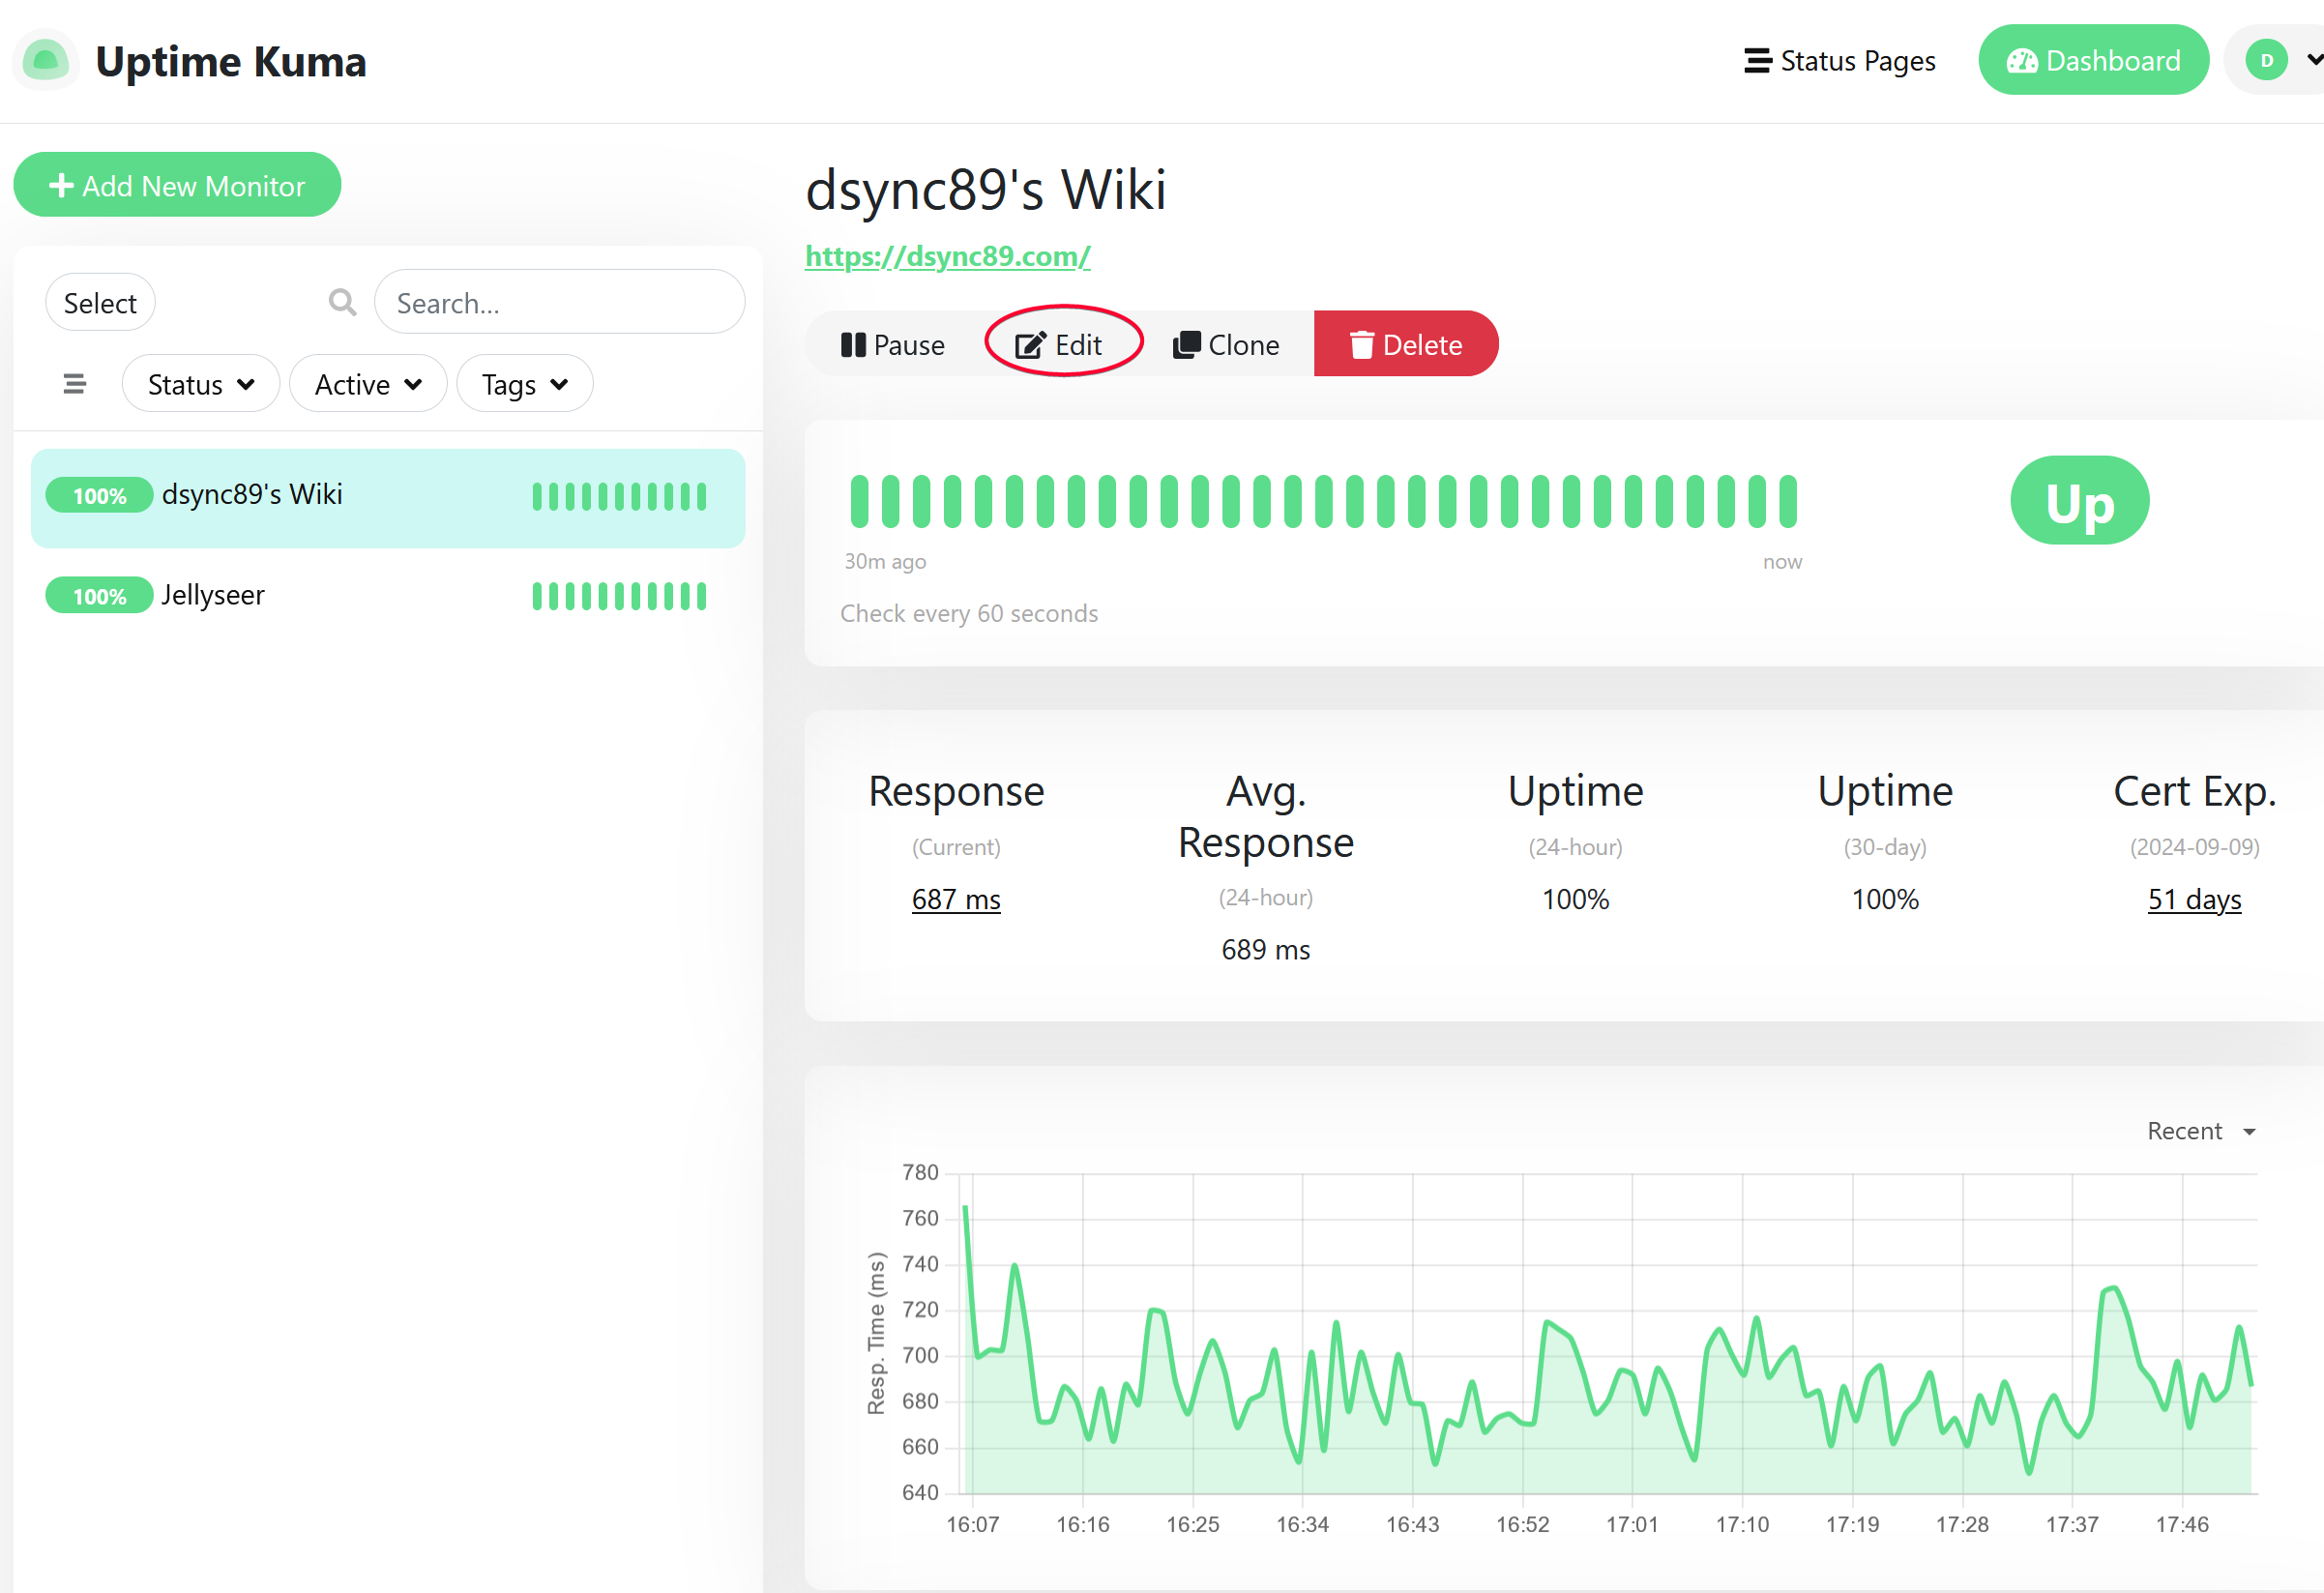The width and height of the screenshot is (2324, 1593).
Task: Click the 30-day uptime 100% value
Action: [1885, 900]
